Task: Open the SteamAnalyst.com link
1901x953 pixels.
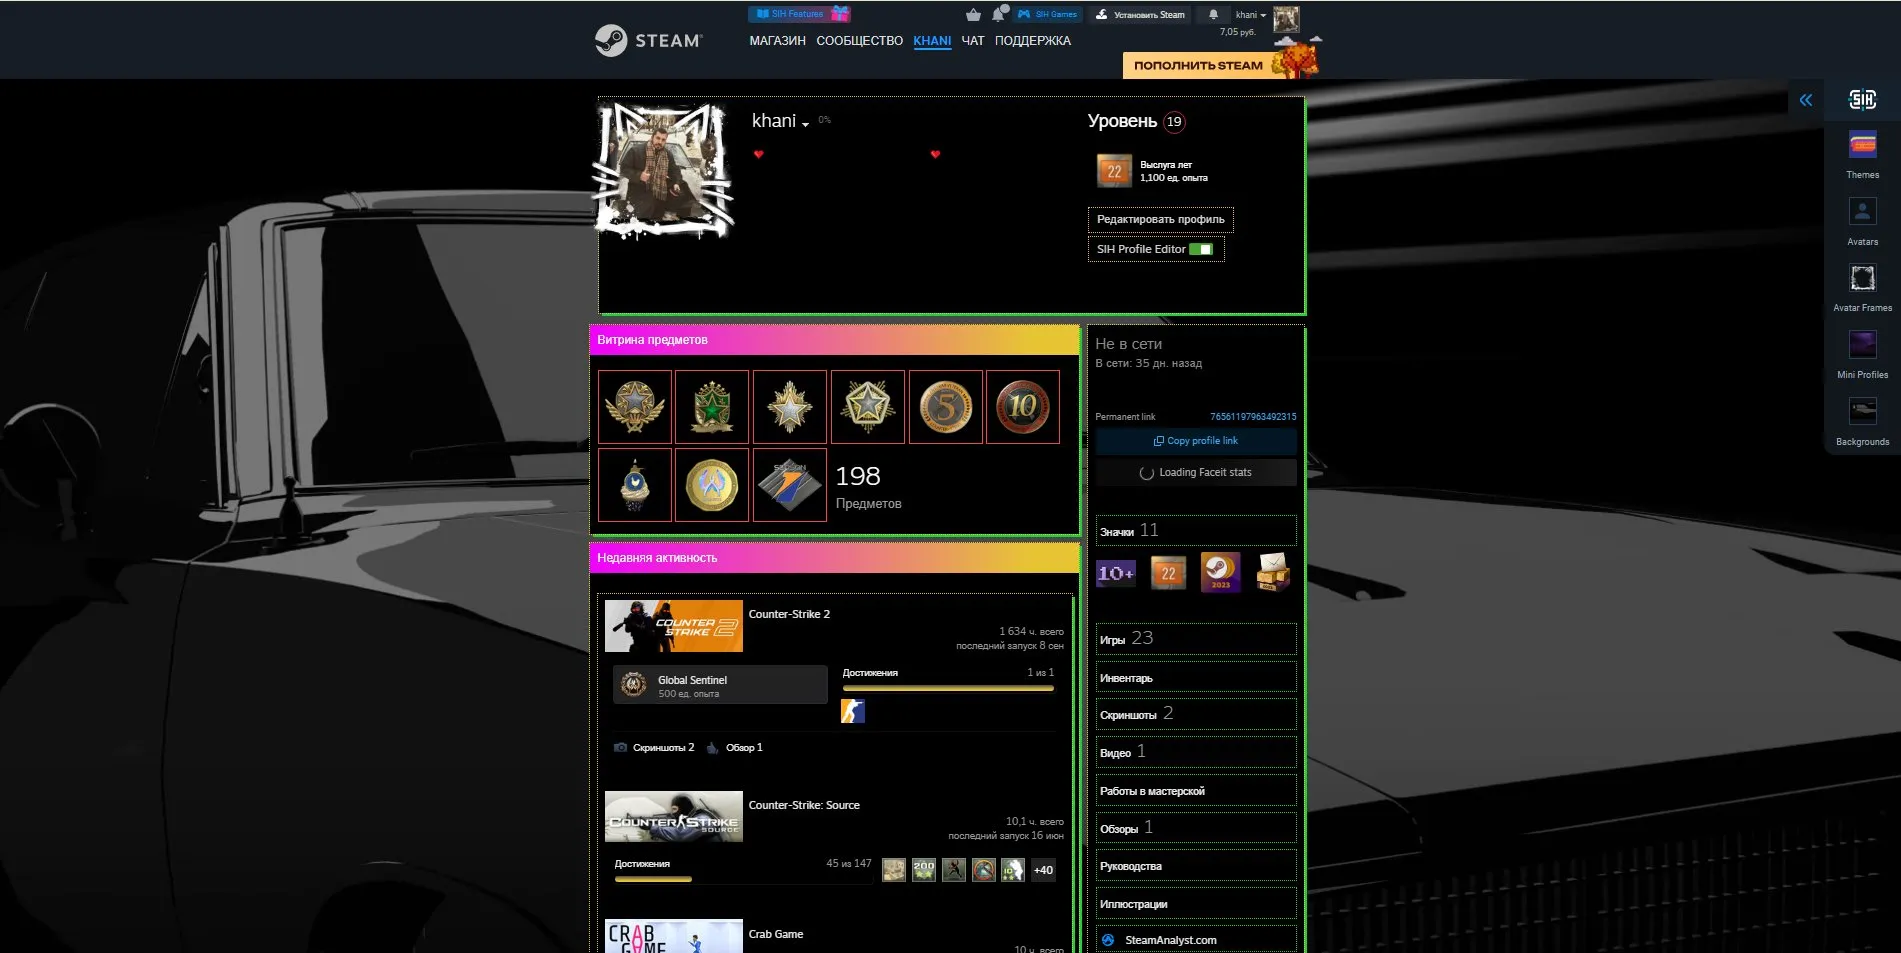Action: (1196, 939)
